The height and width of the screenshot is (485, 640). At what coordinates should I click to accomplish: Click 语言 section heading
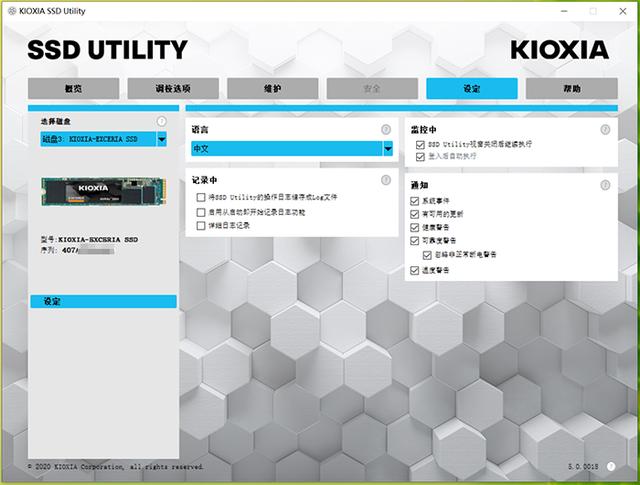point(200,130)
